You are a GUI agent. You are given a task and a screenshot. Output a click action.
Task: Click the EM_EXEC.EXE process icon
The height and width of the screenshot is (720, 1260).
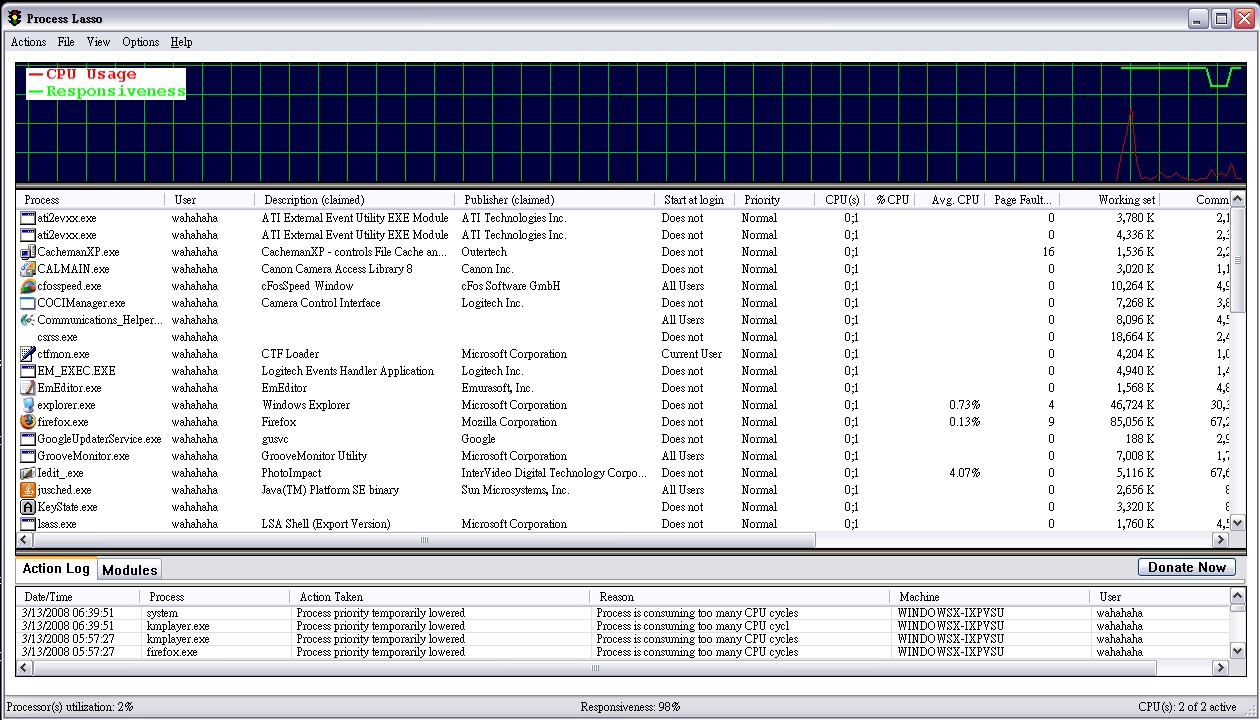point(28,371)
